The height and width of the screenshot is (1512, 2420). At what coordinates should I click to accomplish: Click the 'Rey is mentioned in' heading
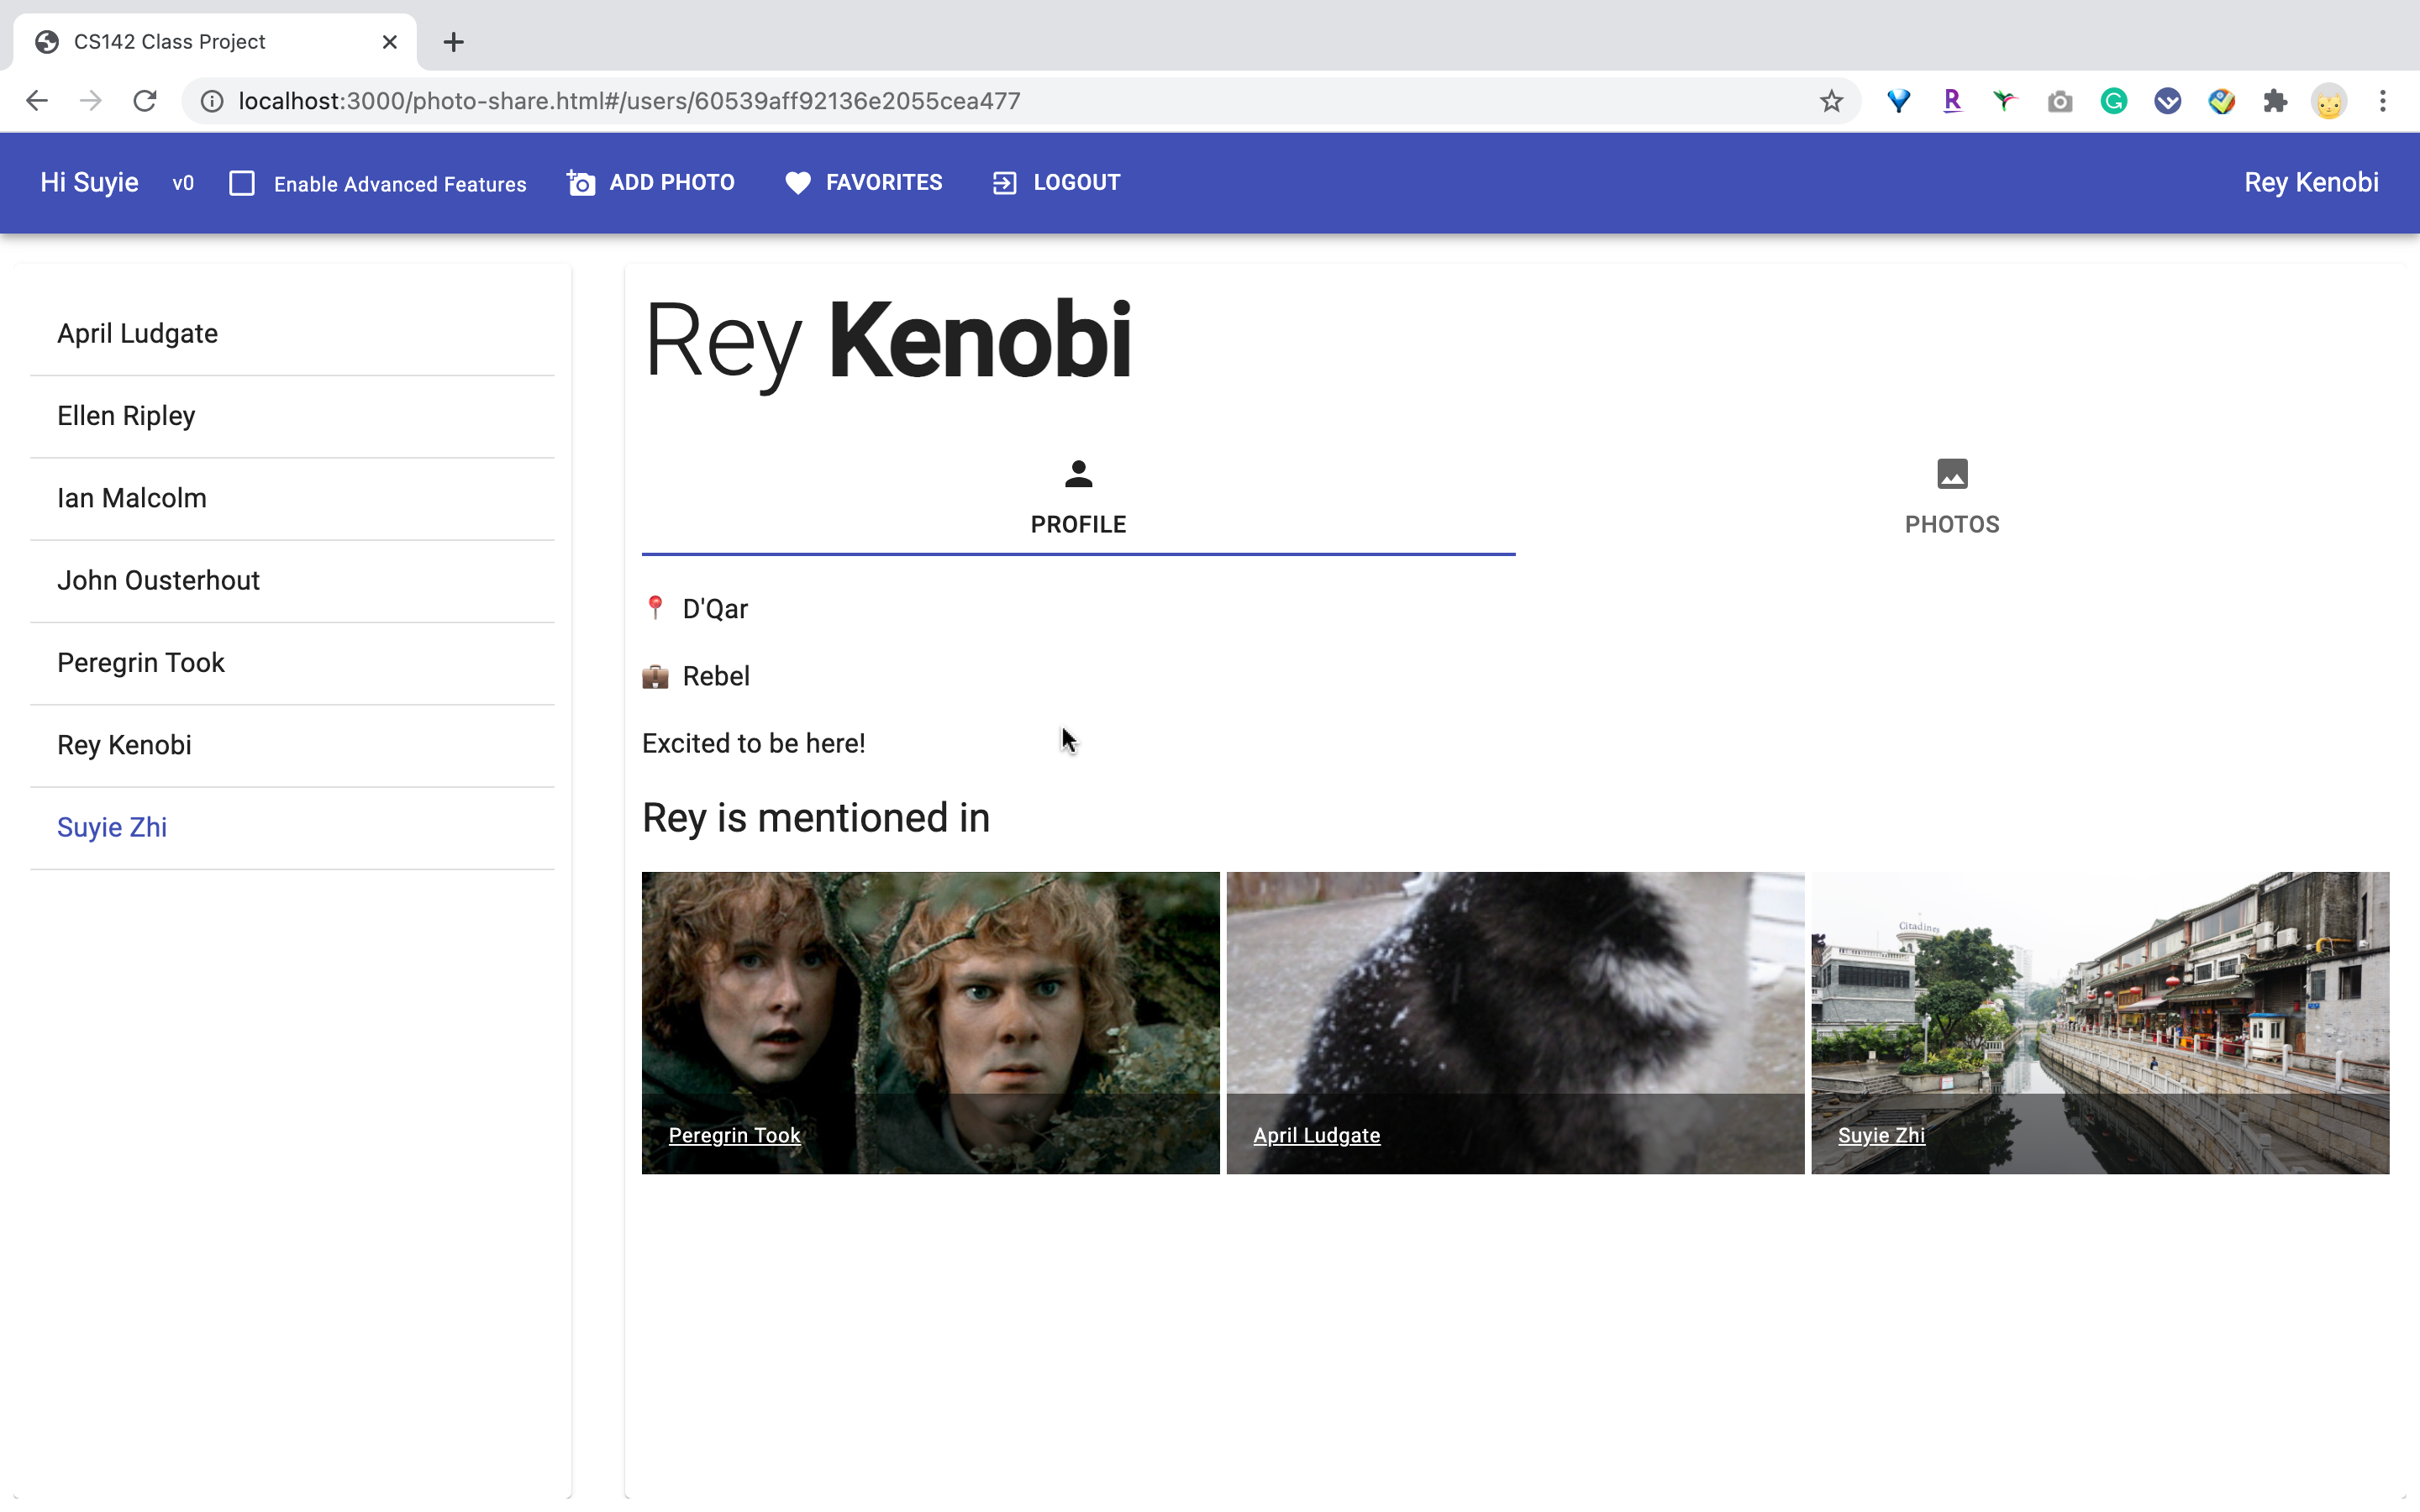[816, 818]
